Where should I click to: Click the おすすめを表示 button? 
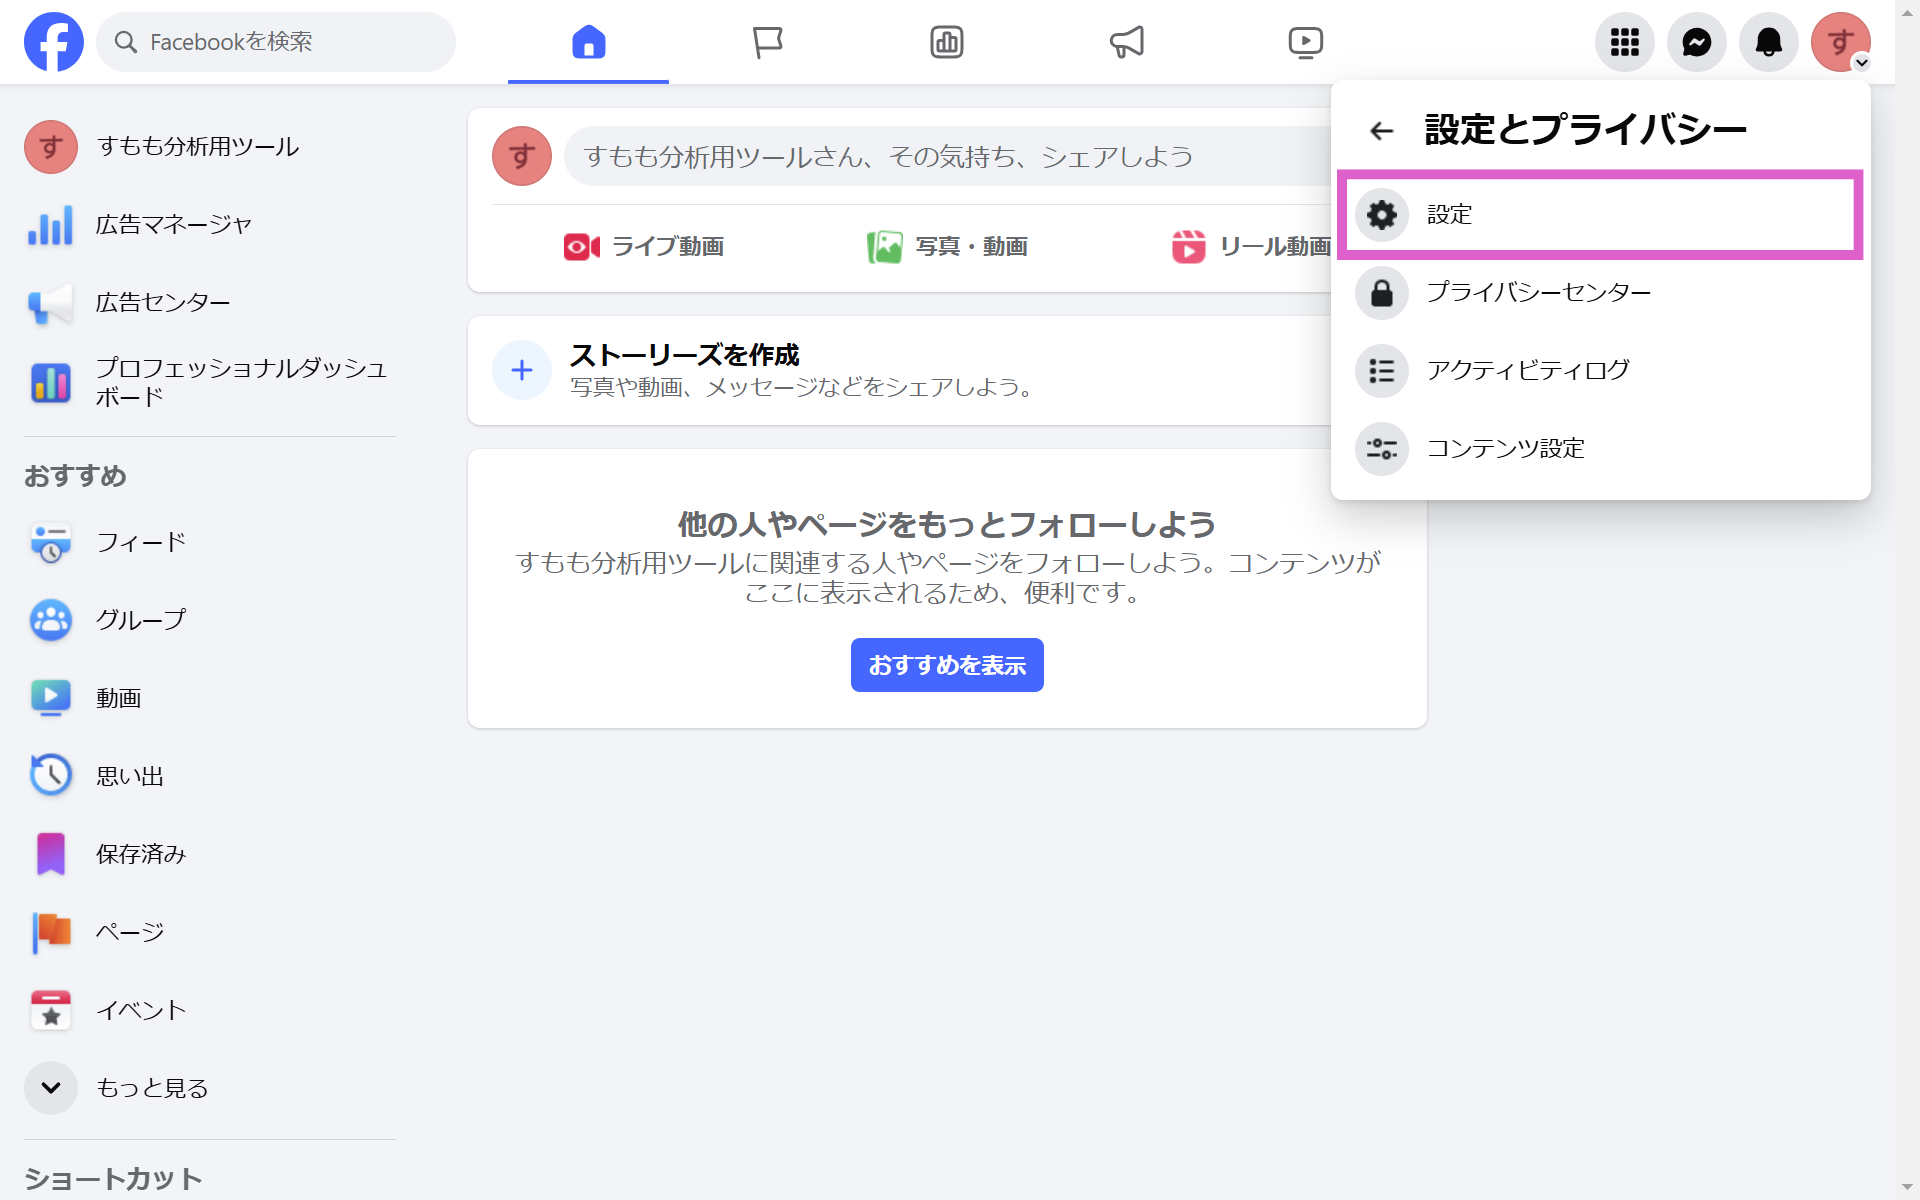tap(946, 665)
